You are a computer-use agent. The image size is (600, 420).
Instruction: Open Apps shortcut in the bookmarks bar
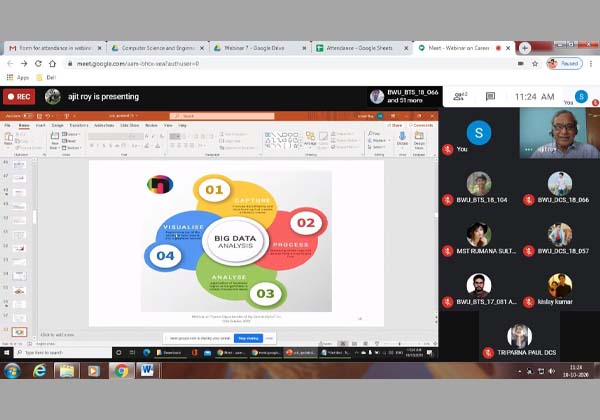pos(17,77)
